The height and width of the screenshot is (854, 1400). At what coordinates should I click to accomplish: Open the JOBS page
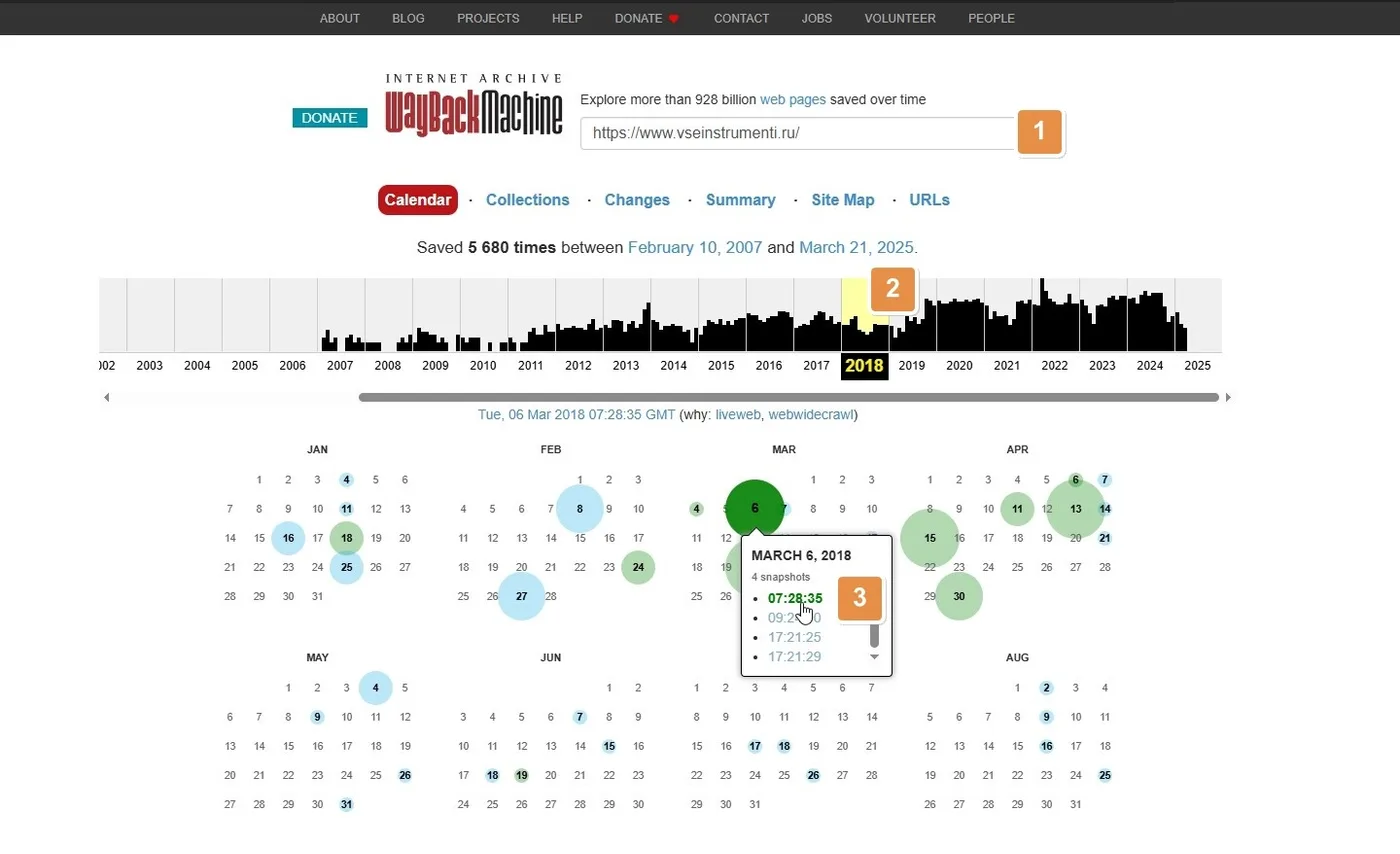[817, 18]
